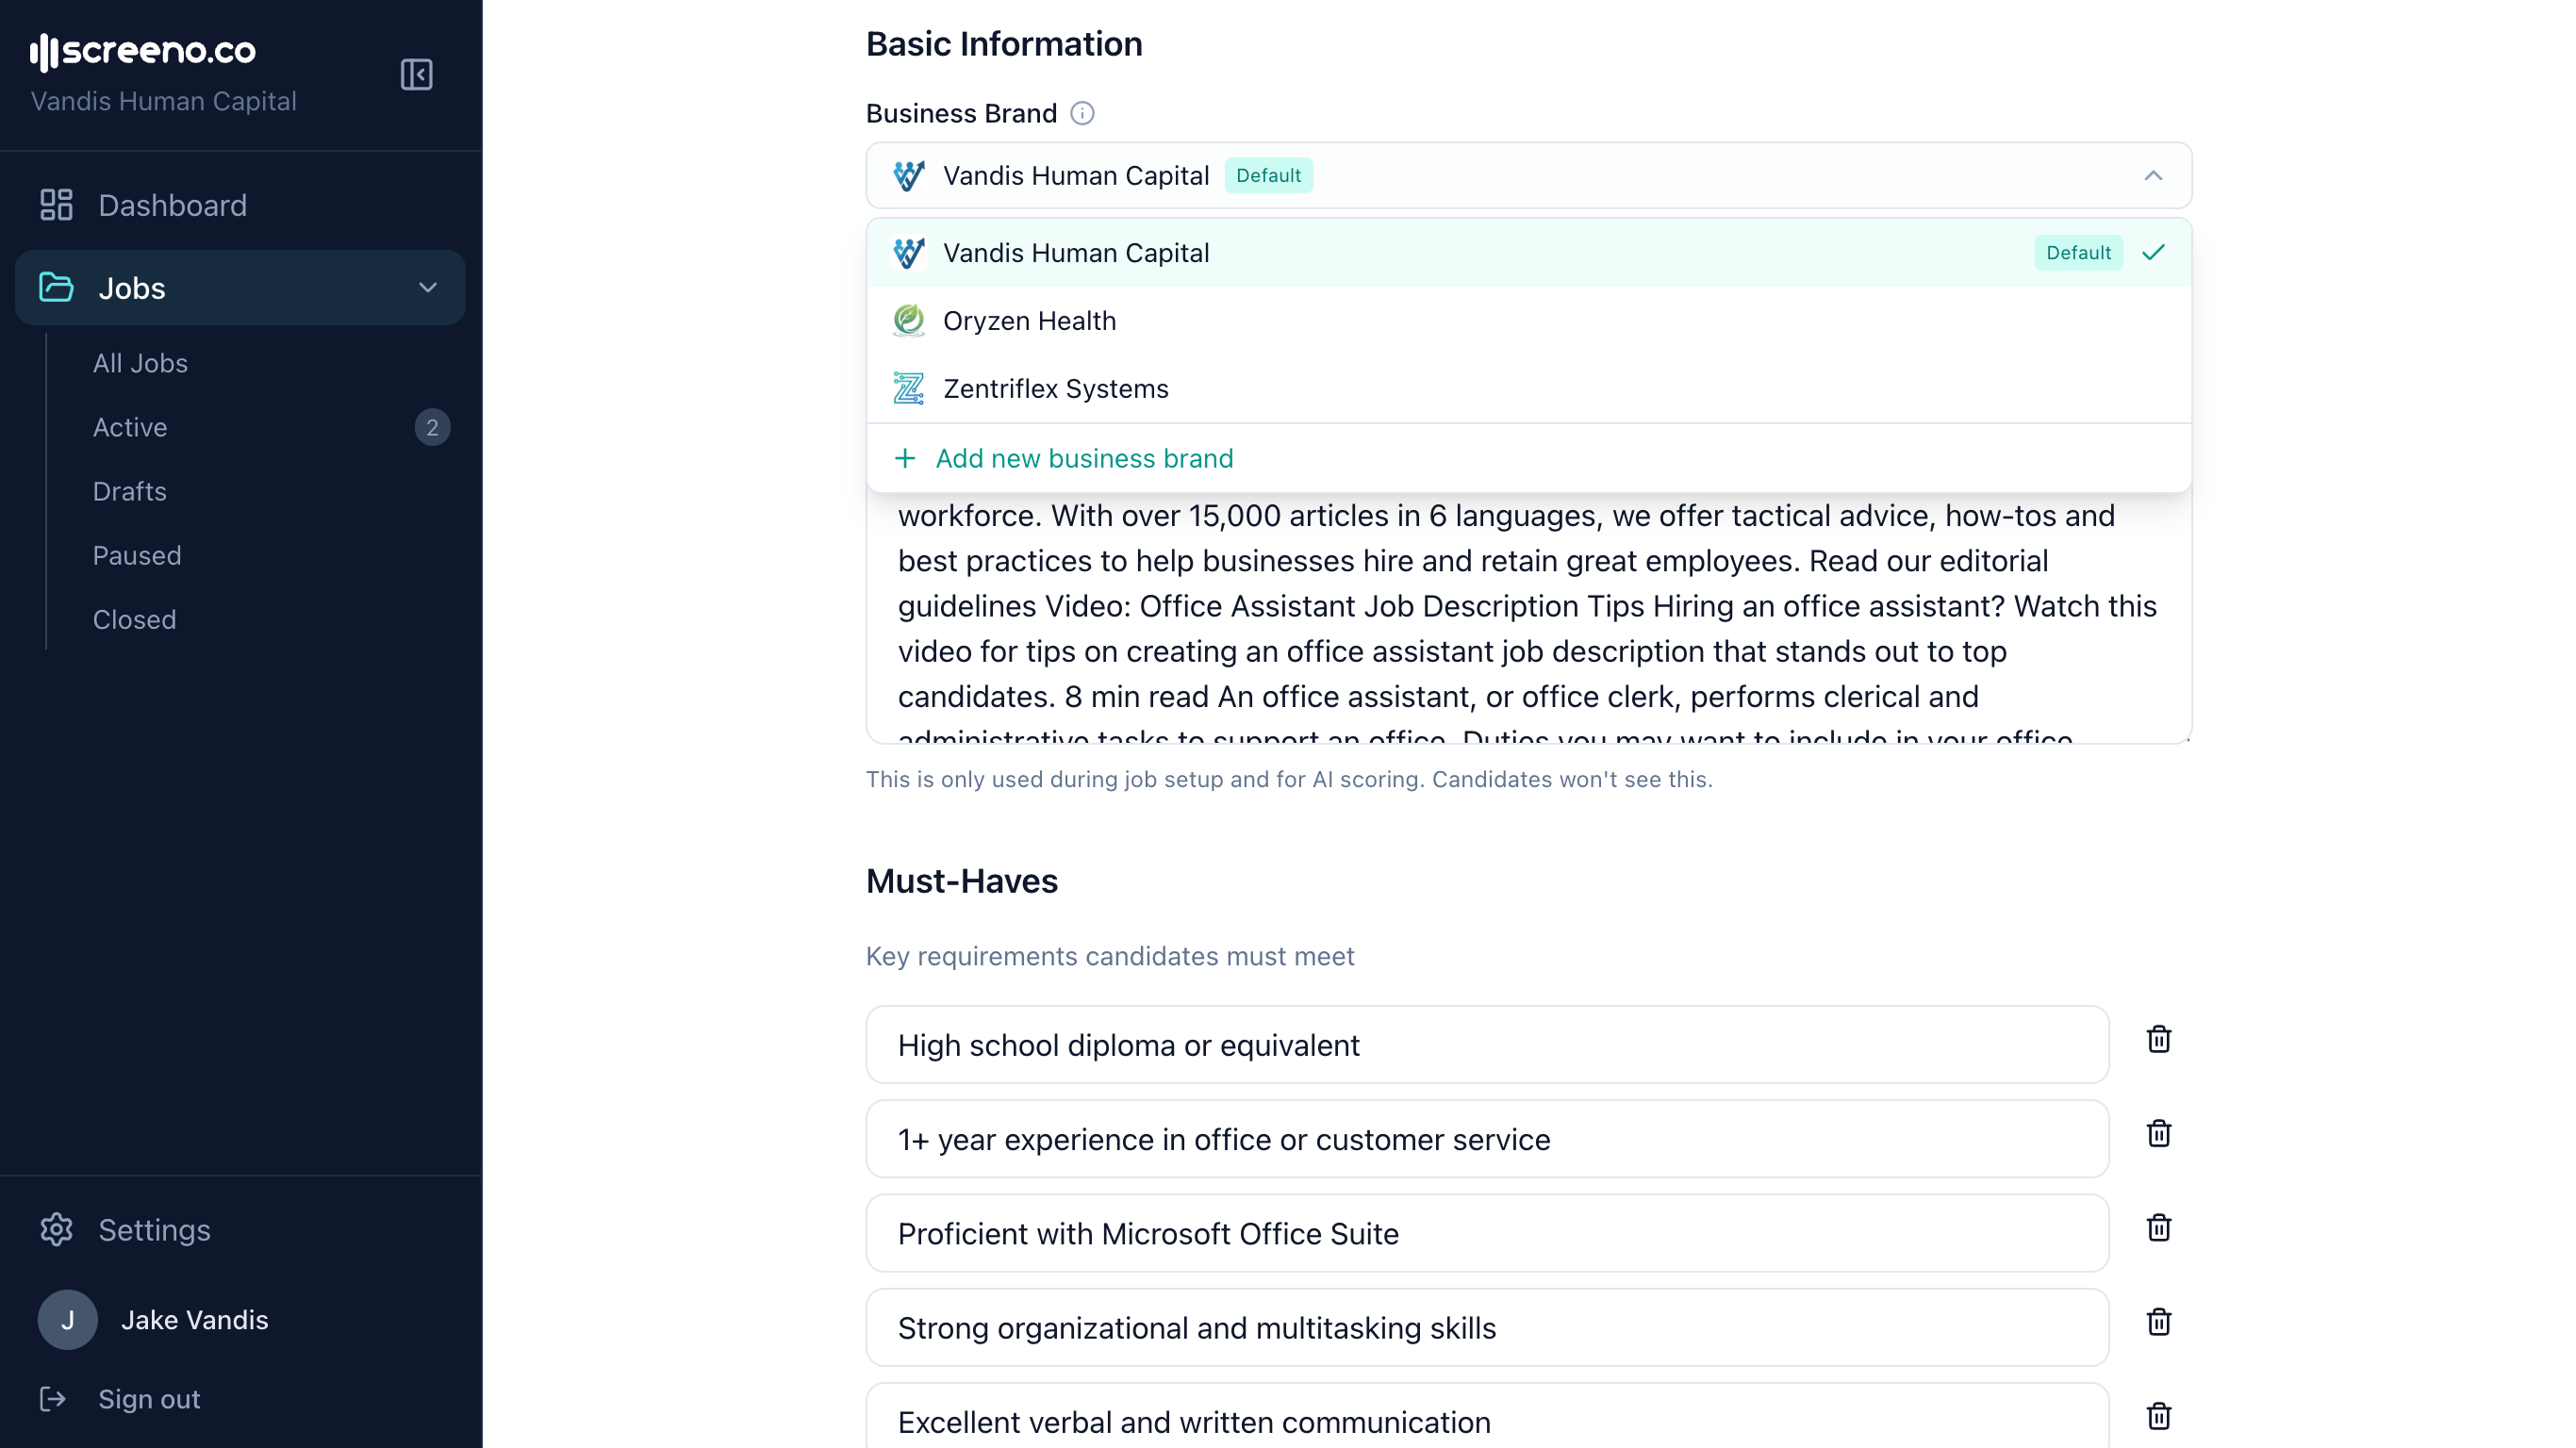Click the Sign out arrow icon
Image resolution: width=2576 pixels, height=1448 pixels.
pos(53,1399)
